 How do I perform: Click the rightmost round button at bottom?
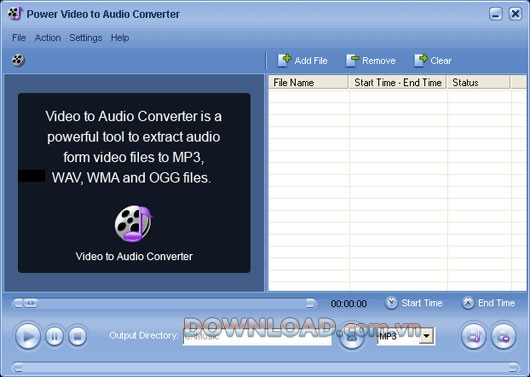(x=503, y=336)
